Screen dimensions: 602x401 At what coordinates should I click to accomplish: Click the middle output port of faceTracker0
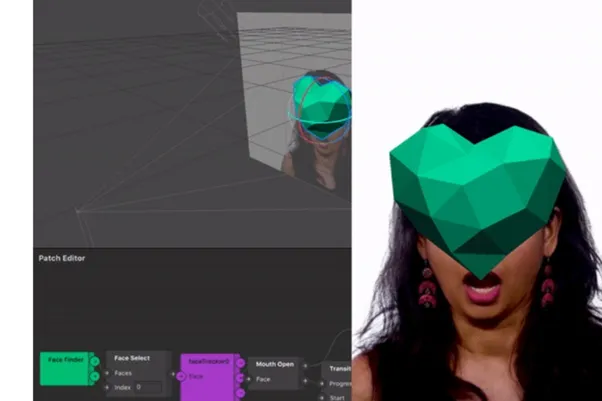240,378
